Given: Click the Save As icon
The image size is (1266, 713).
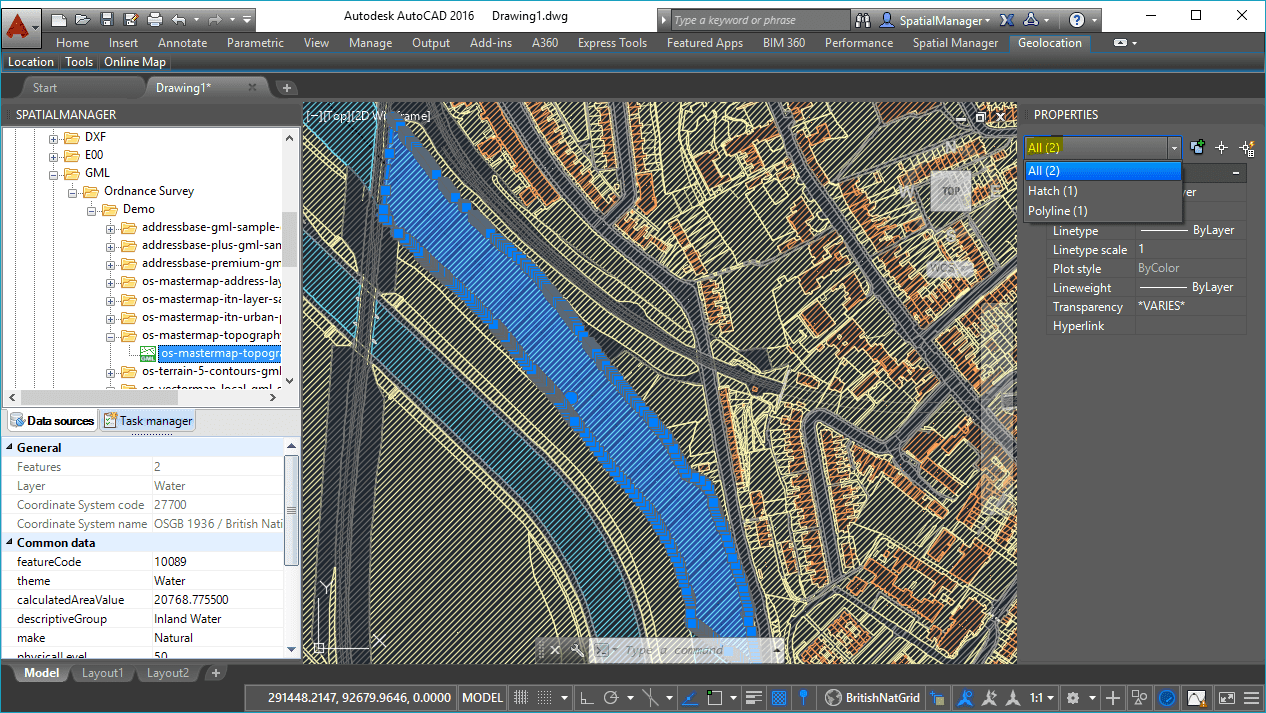Looking at the screenshot, I should (130, 19).
